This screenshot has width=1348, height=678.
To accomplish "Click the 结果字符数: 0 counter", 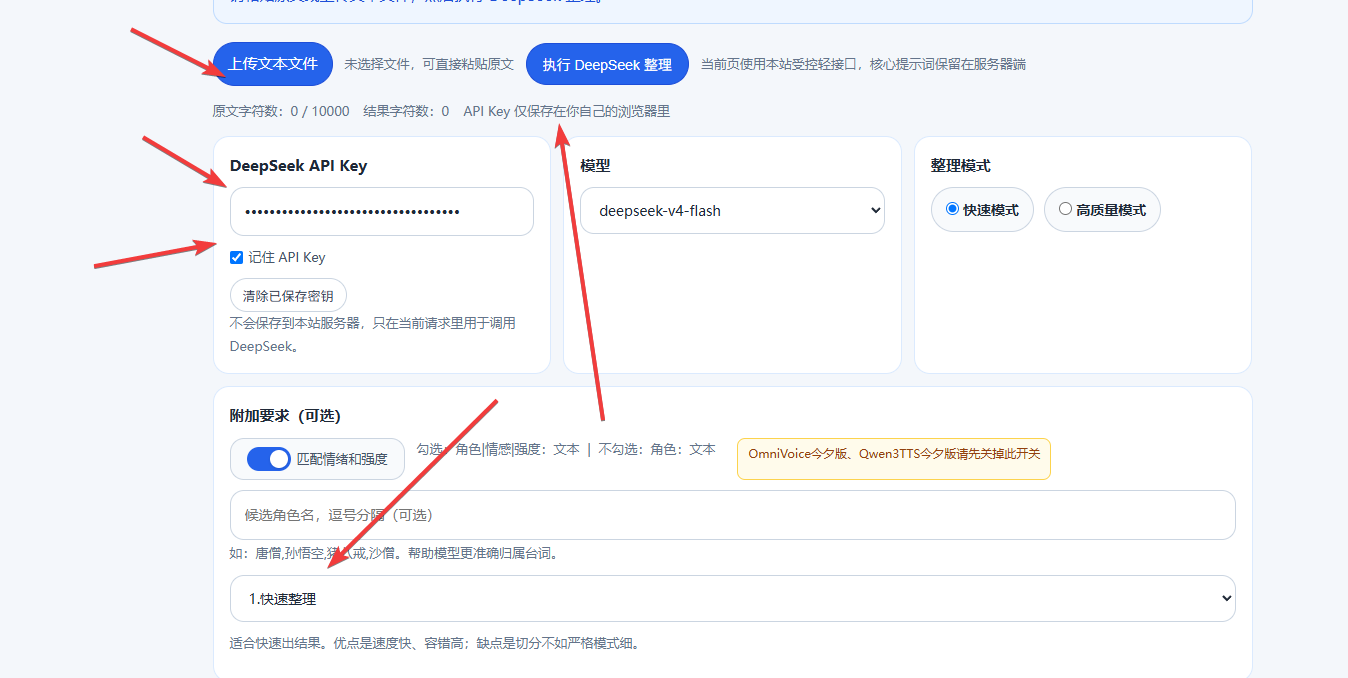I will coord(406,111).
